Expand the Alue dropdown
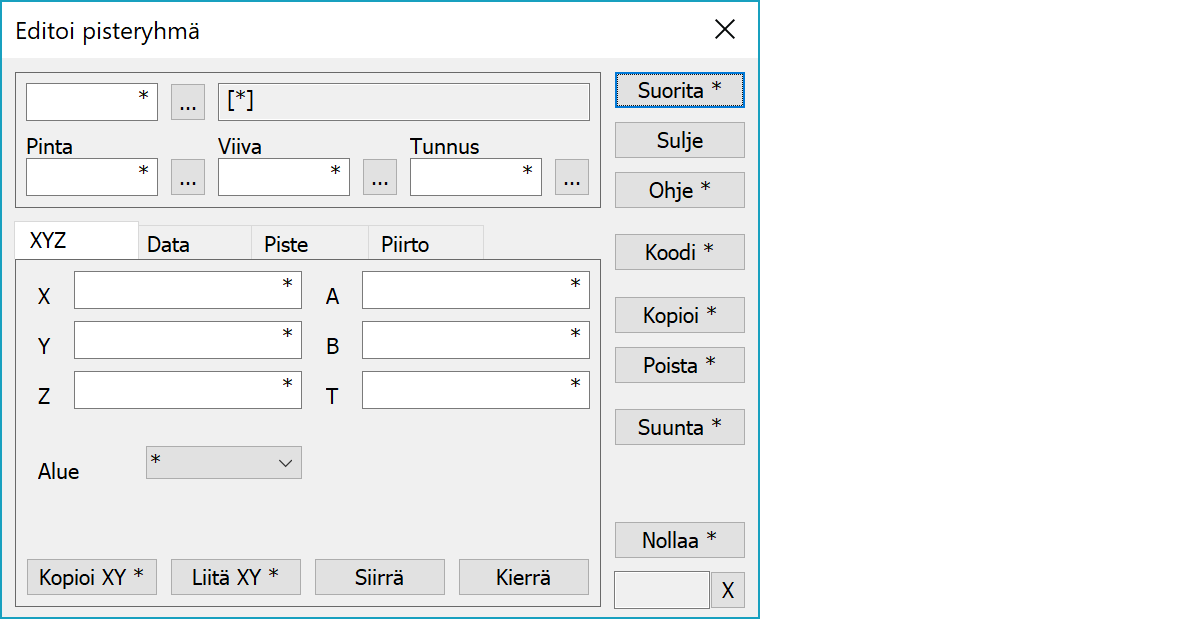 click(224, 463)
